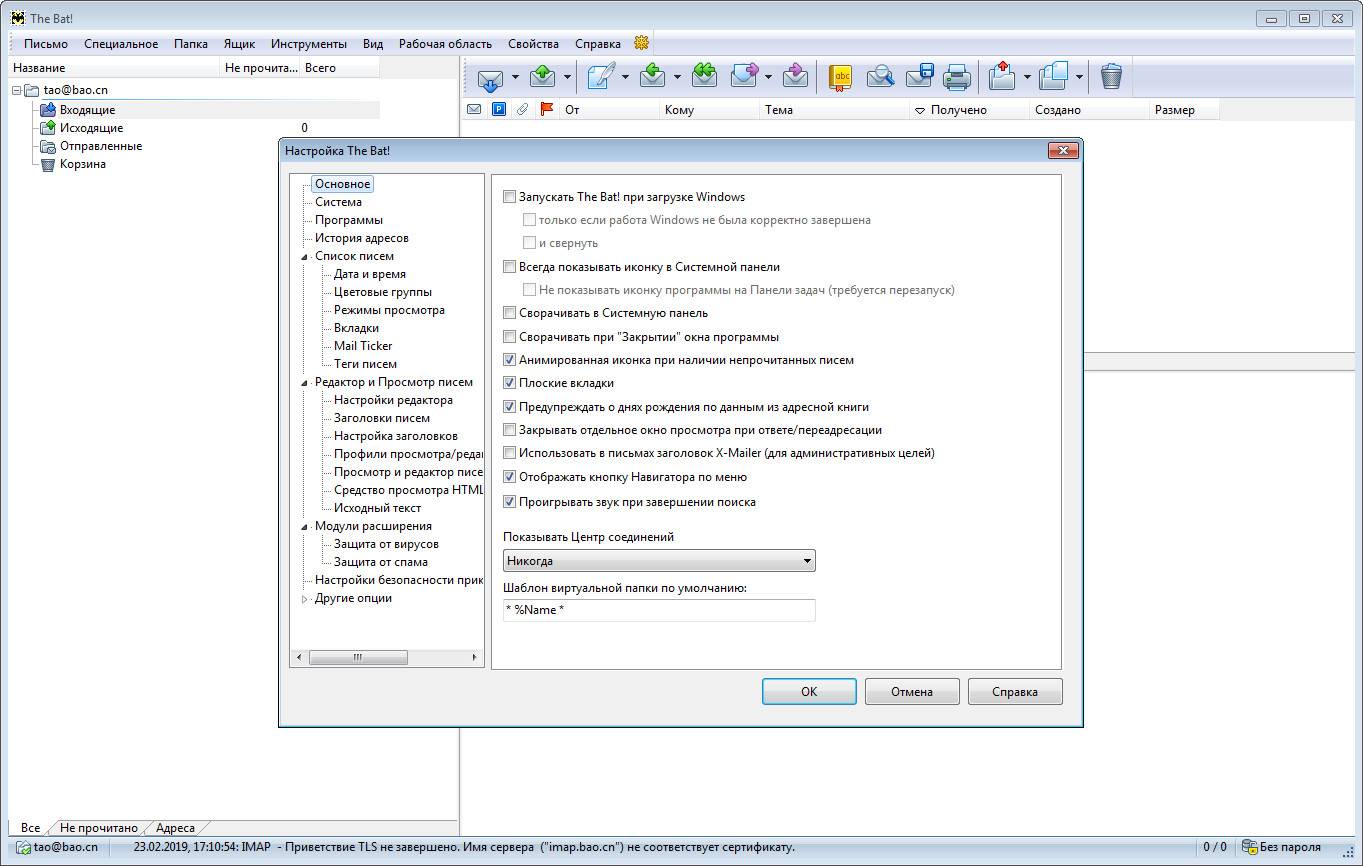Toggle Предупреждать о днях рождения checkbox
The width and height of the screenshot is (1363, 866).
click(510, 407)
